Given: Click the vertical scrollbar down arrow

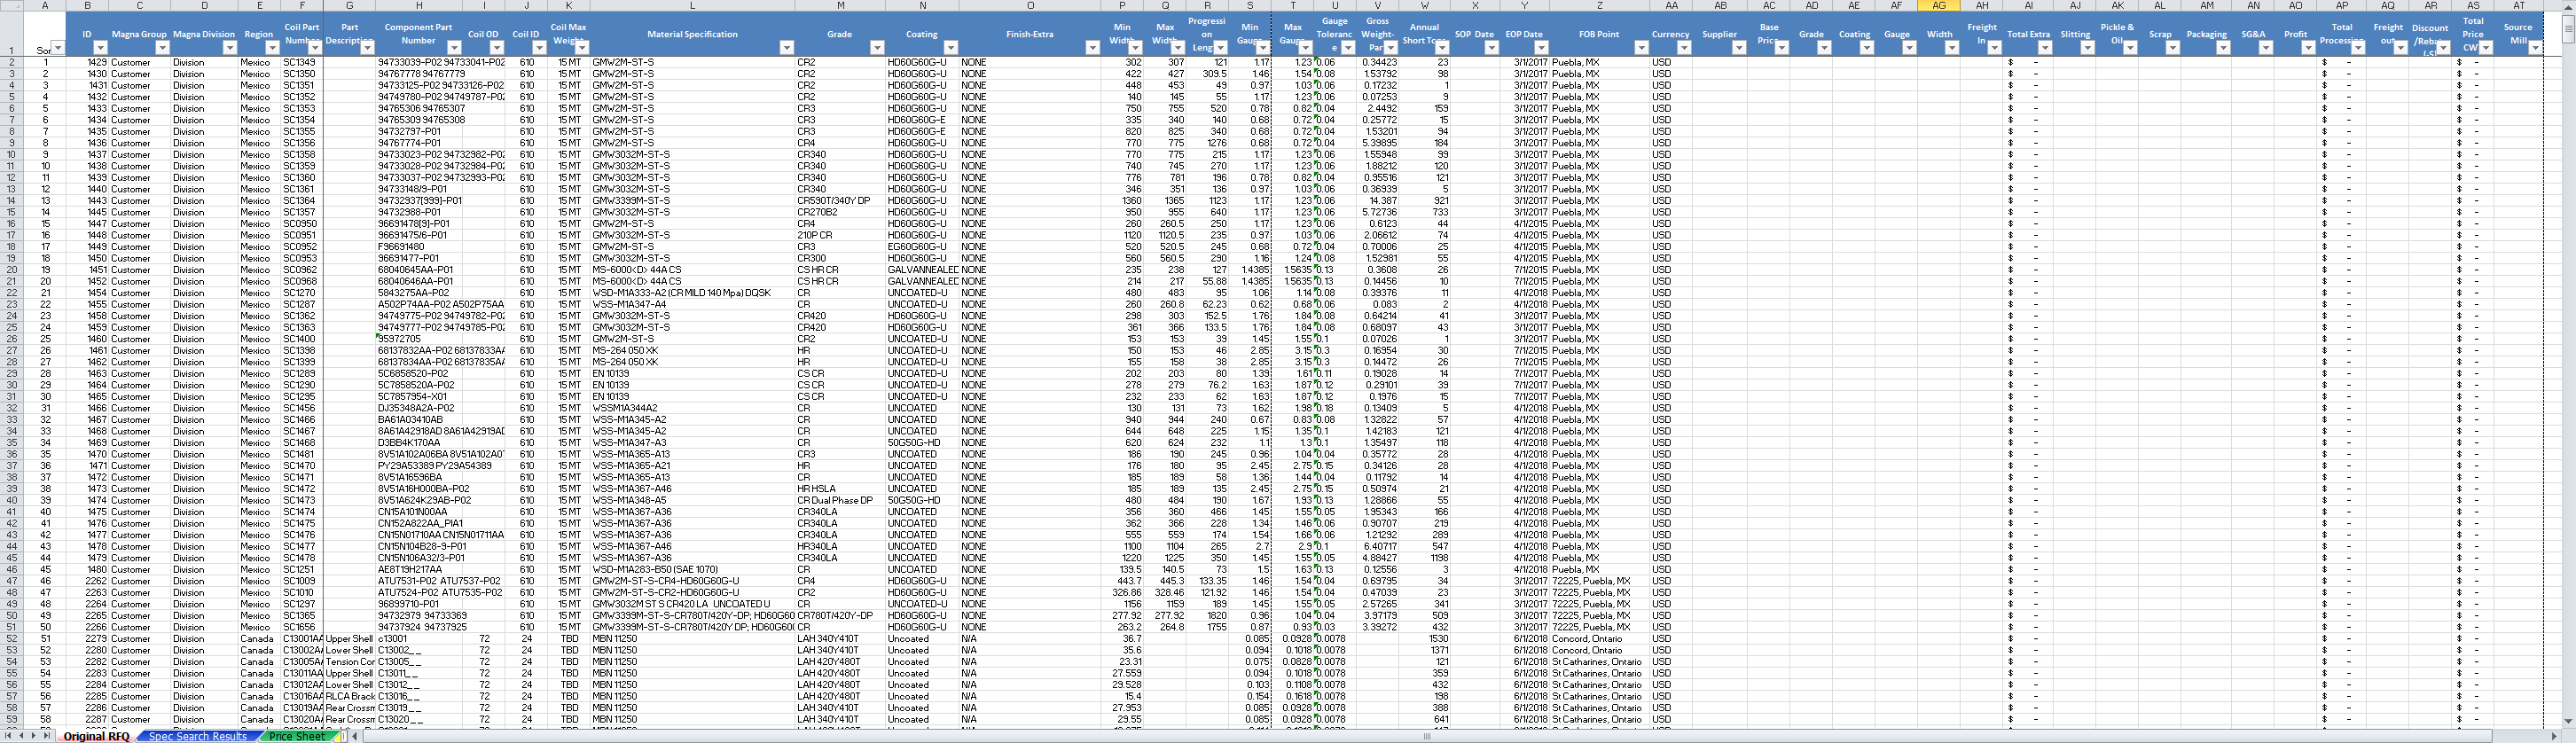Looking at the screenshot, I should click(x=2567, y=721).
